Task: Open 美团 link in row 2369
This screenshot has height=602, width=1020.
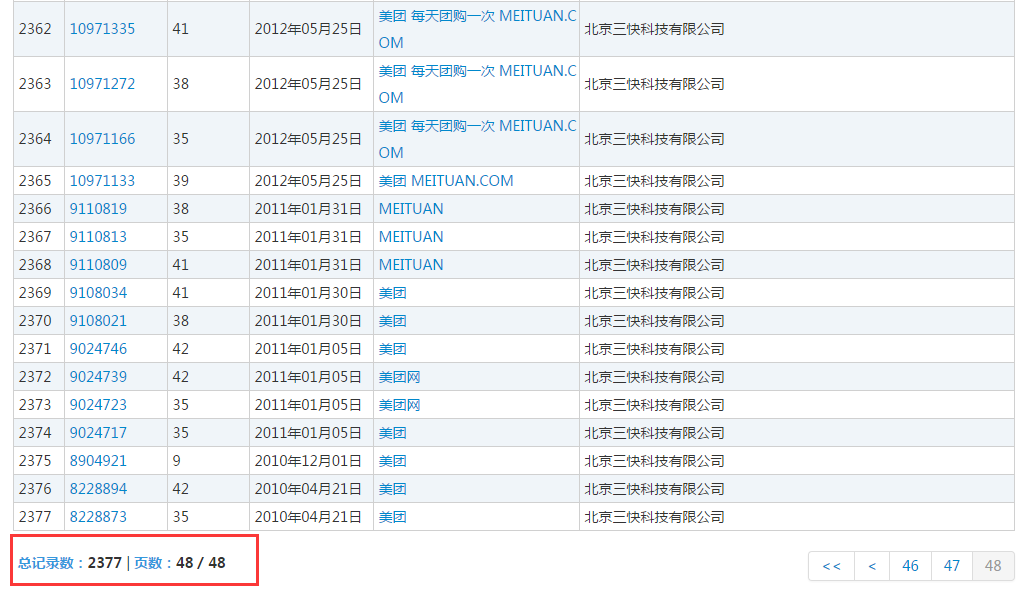Action: 392,293
